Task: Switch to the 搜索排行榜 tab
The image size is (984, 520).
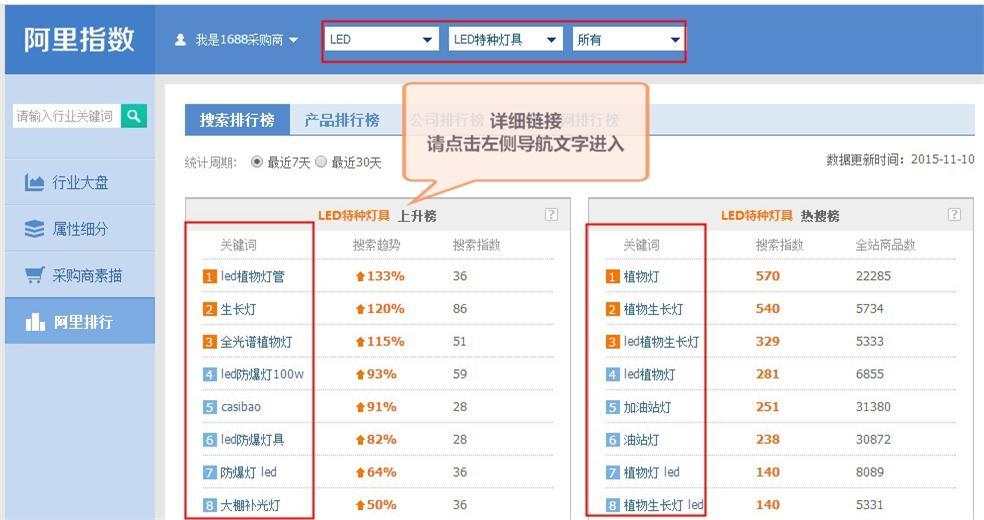Action: click(236, 120)
